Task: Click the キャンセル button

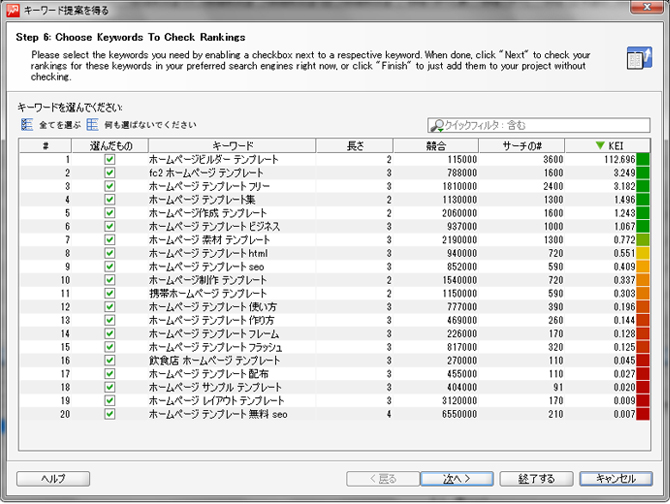Action: [616, 479]
